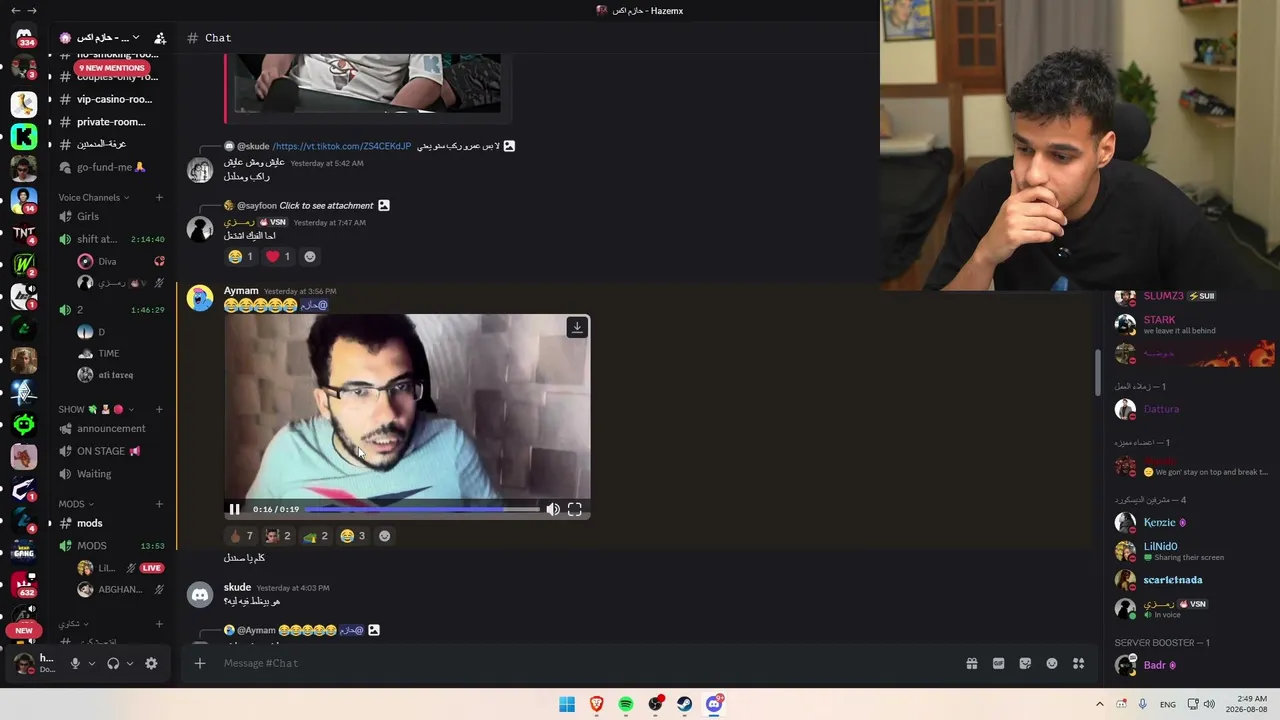Open the TNT server
The image size is (1280, 720).
[24, 233]
